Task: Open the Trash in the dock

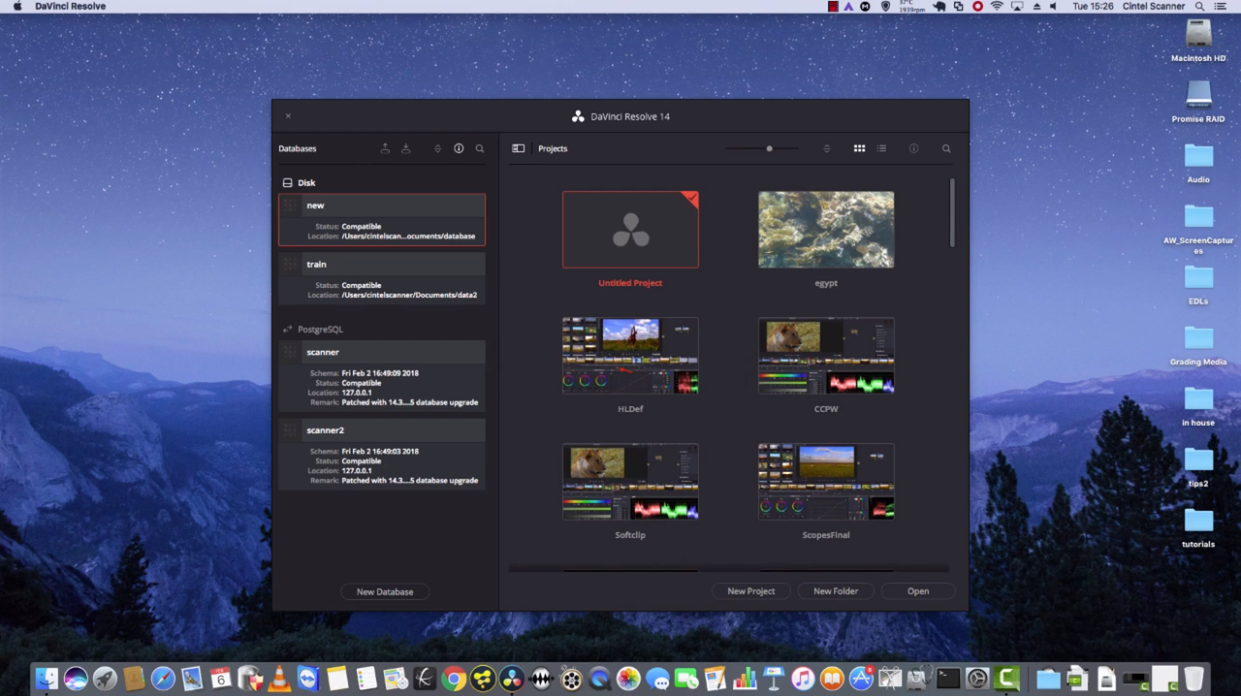Action: [1193, 679]
